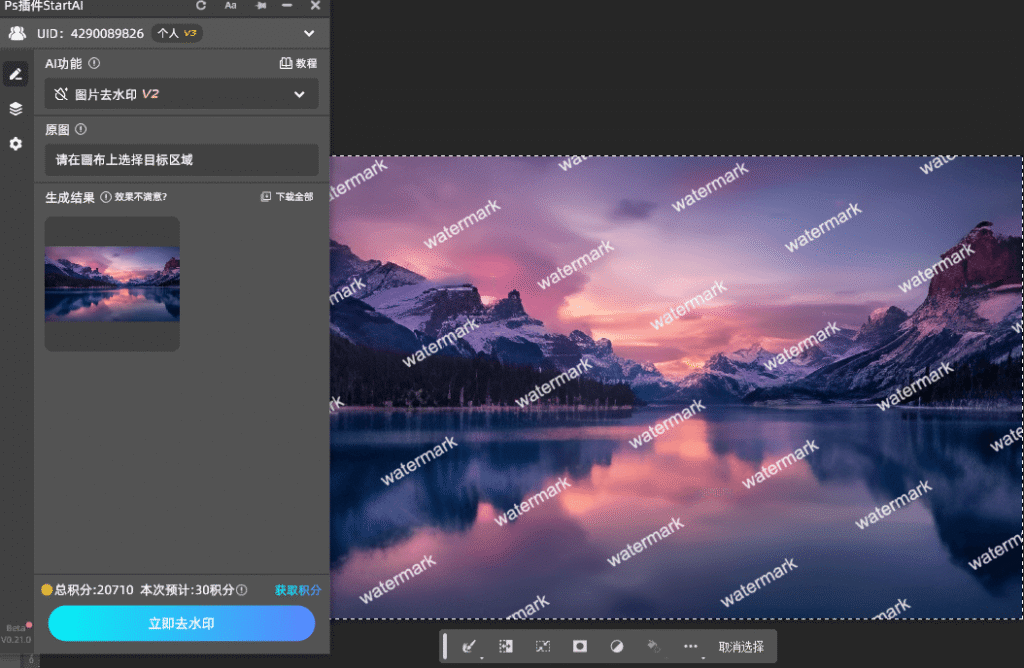
Task: Click the mask icon in bottom toolbar
Action: [x=579, y=647]
